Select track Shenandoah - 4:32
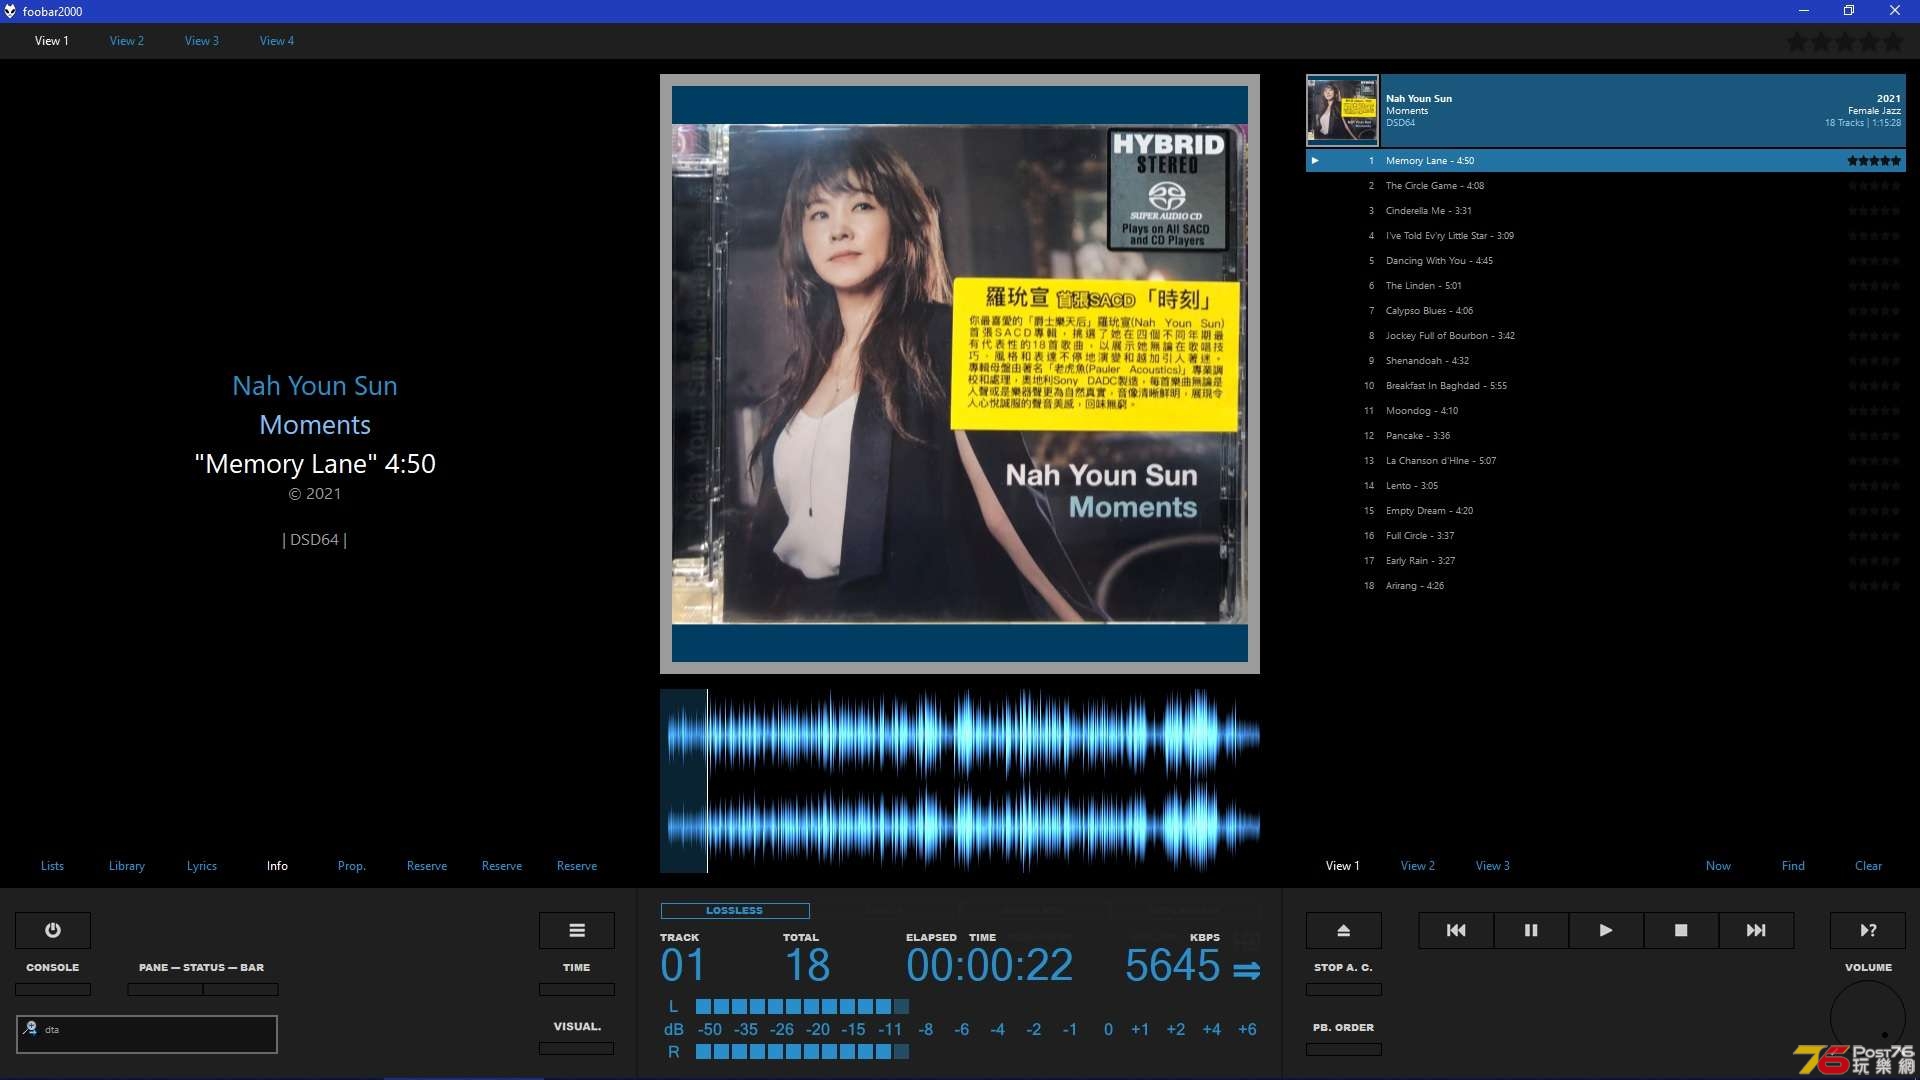The image size is (1920, 1080). coord(1606,361)
